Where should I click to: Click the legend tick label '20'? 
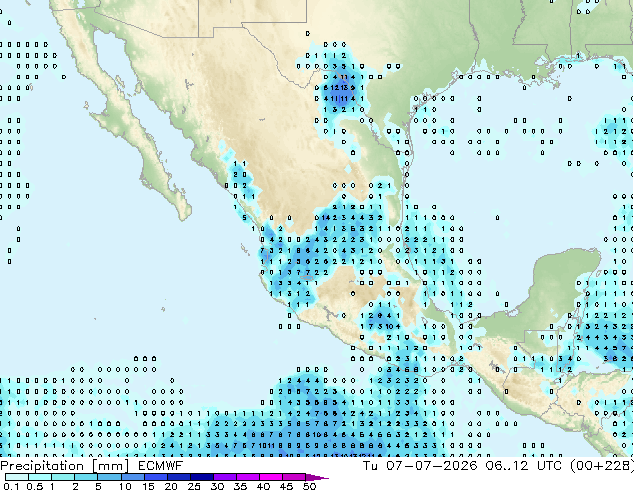tap(171, 486)
